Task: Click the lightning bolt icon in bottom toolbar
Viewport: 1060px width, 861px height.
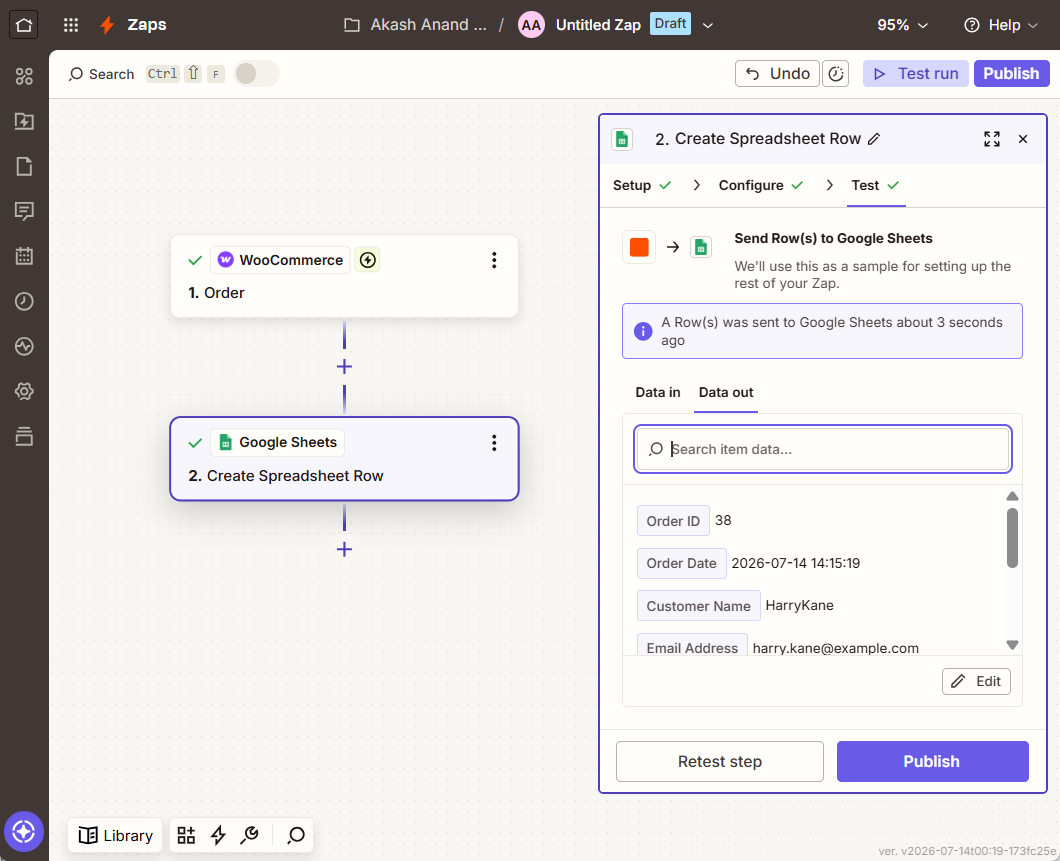Action: pyautogui.click(x=218, y=835)
